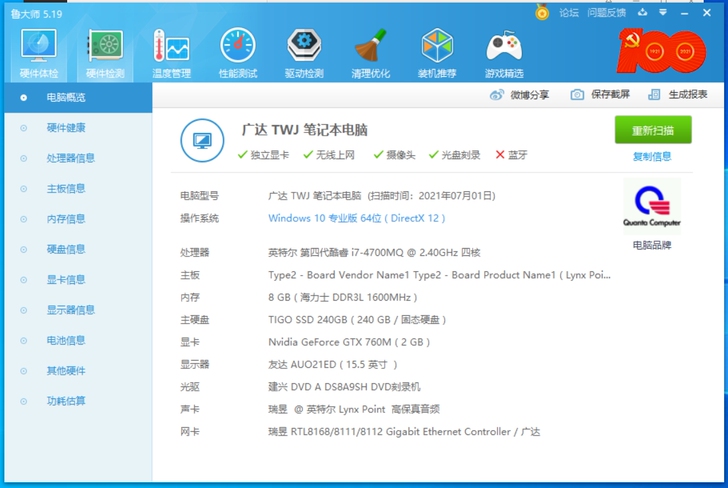Image resolution: width=728 pixels, height=488 pixels.
Task: Click the Quanta Computer brand logo
Action: click(x=651, y=206)
